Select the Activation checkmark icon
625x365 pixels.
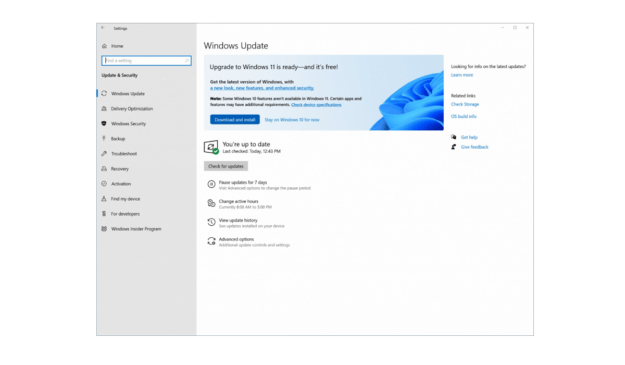pyautogui.click(x=104, y=184)
